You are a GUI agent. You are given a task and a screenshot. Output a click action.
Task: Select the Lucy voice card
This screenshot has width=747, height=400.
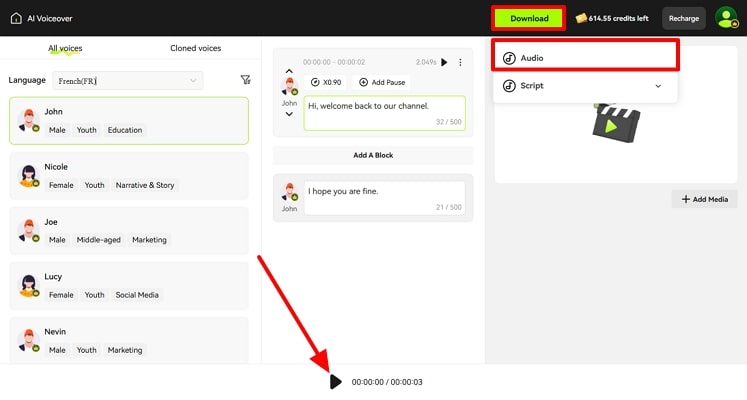[129, 285]
